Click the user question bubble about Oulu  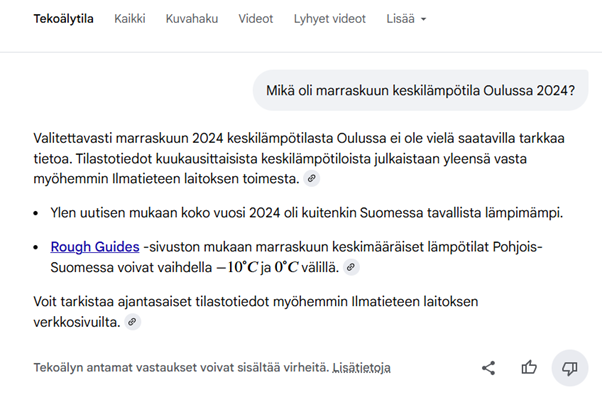click(x=420, y=92)
